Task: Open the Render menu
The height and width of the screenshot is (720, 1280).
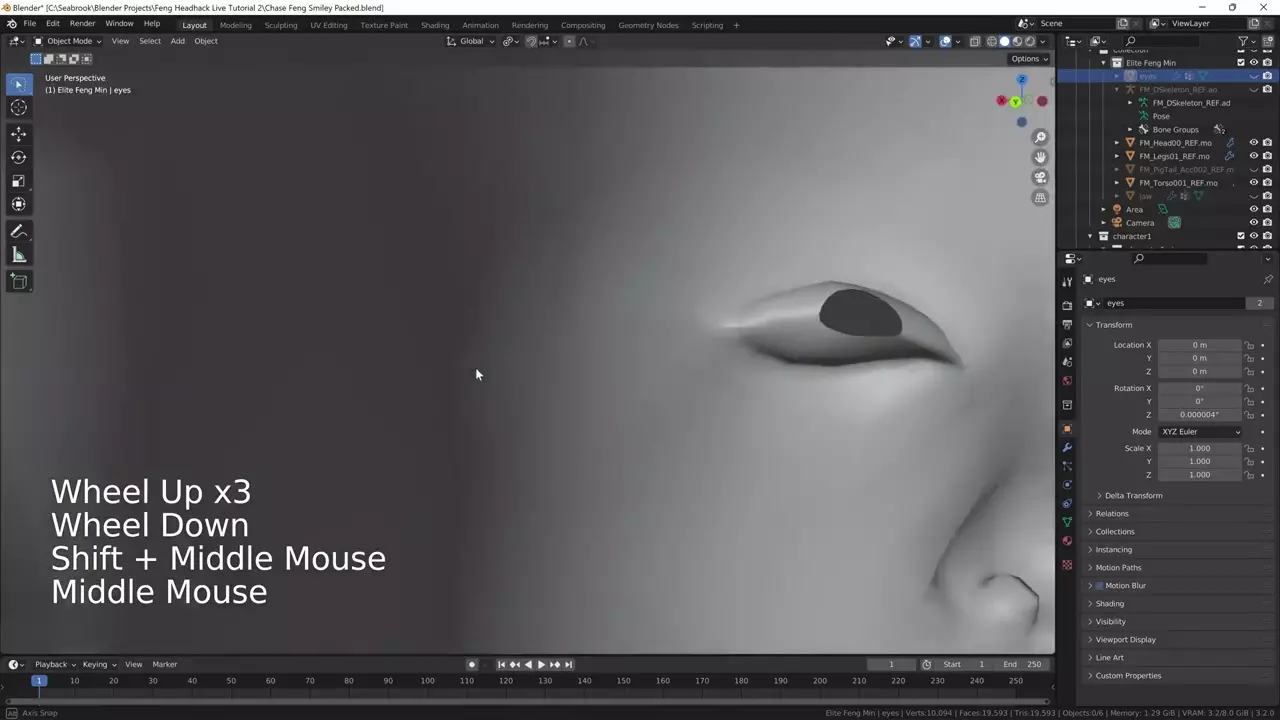Action: pos(82,24)
